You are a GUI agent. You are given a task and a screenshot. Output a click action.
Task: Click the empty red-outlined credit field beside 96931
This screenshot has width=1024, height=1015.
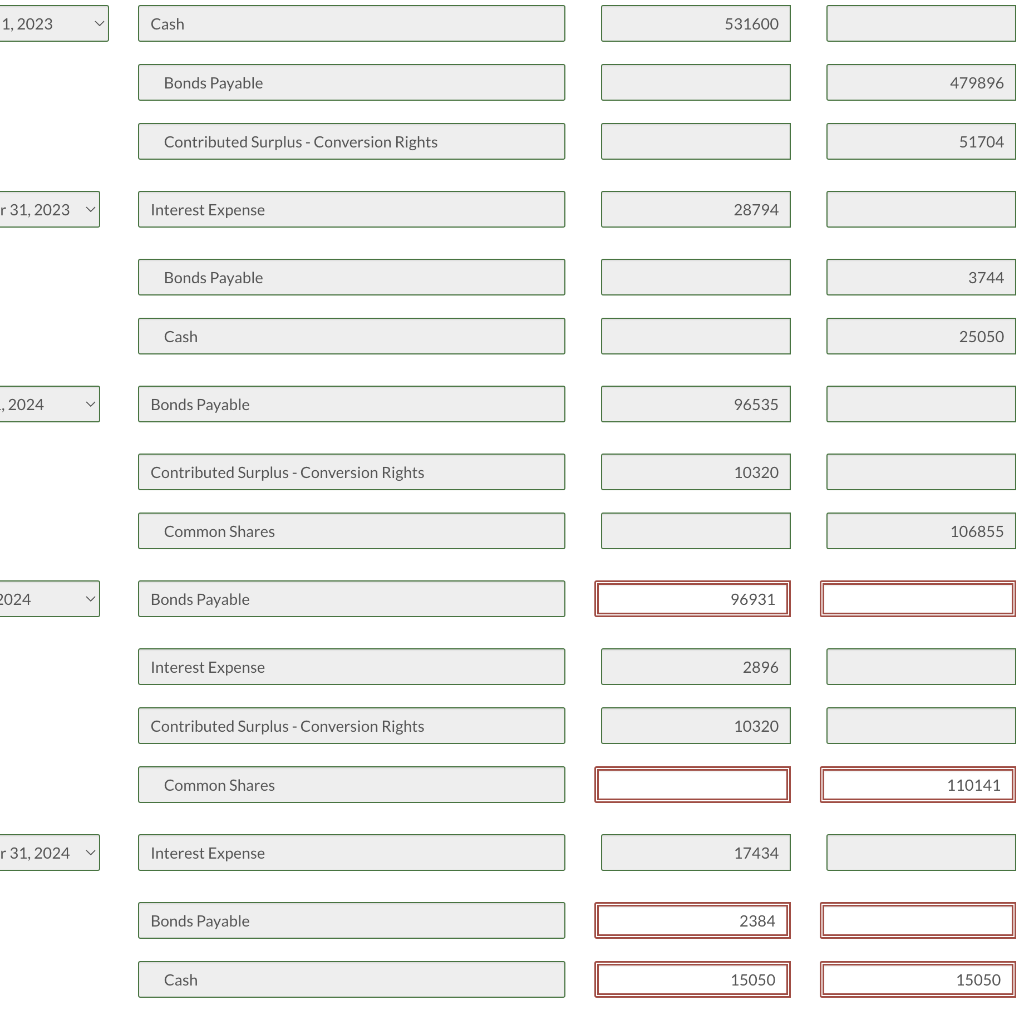point(918,599)
